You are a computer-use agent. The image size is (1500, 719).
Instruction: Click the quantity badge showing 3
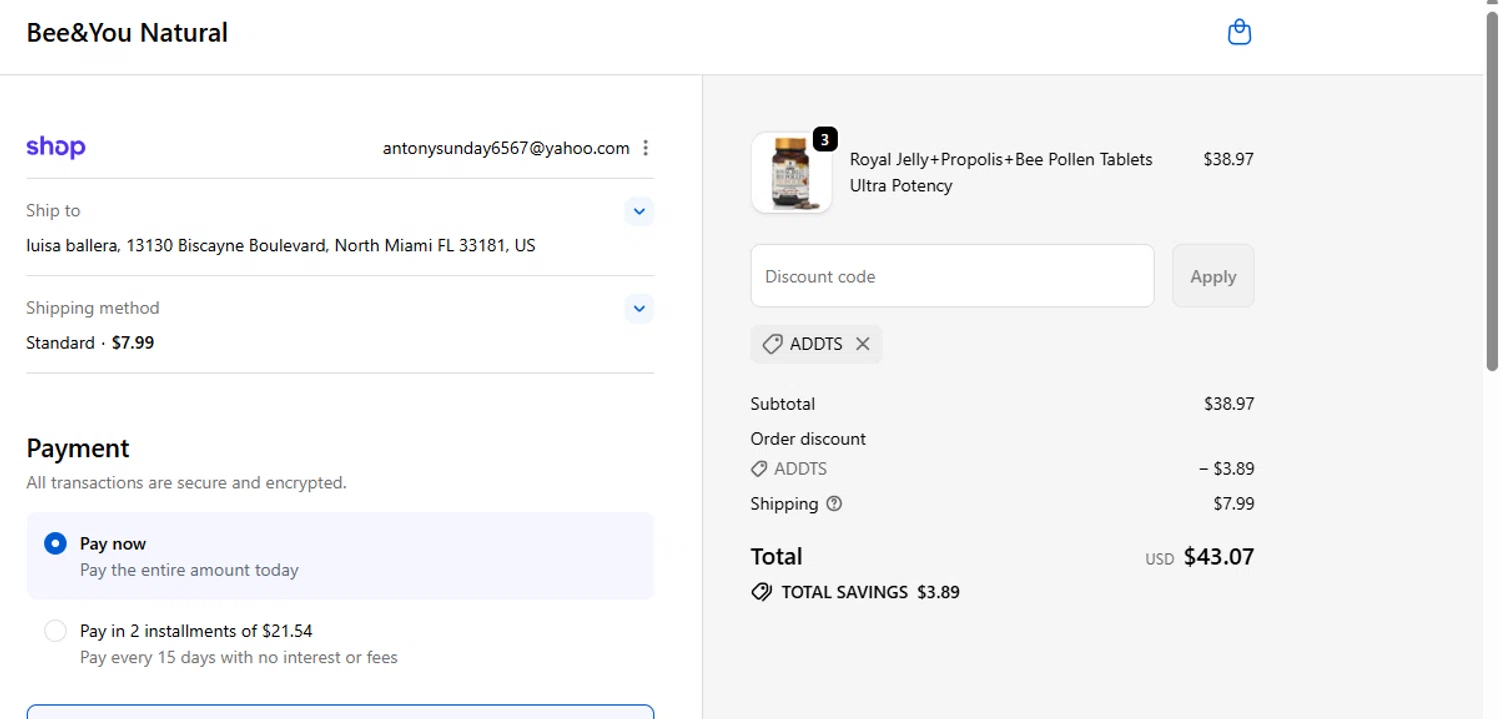coord(825,140)
